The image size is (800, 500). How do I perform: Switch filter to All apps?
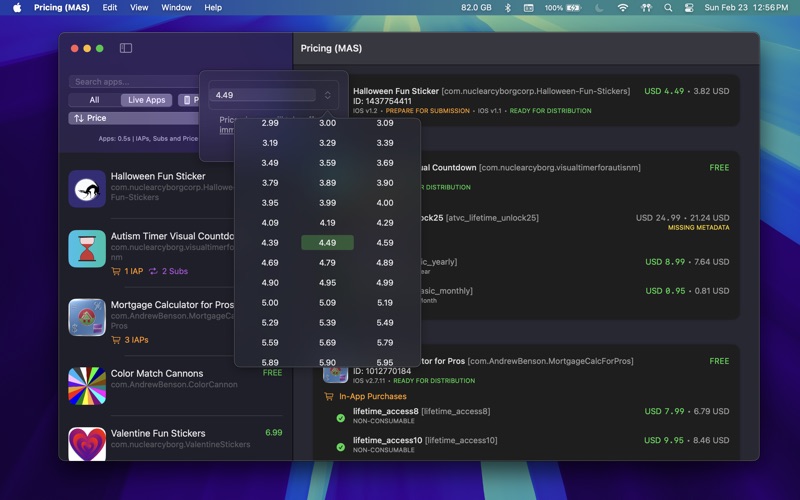click(94, 100)
